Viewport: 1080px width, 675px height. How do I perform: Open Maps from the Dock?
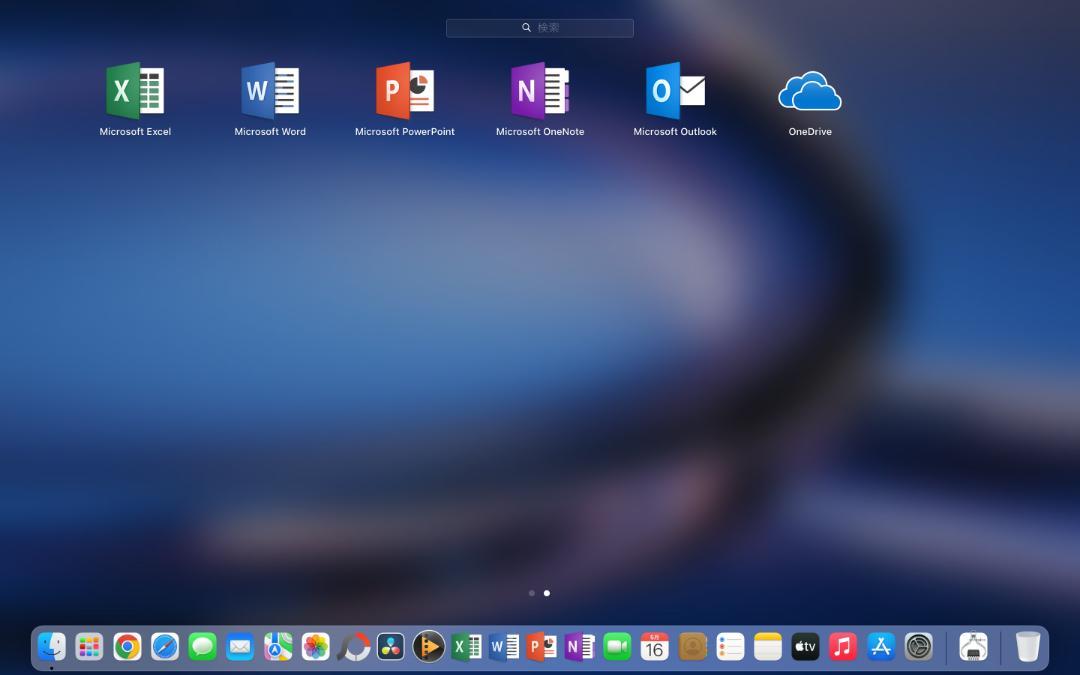tap(278, 647)
